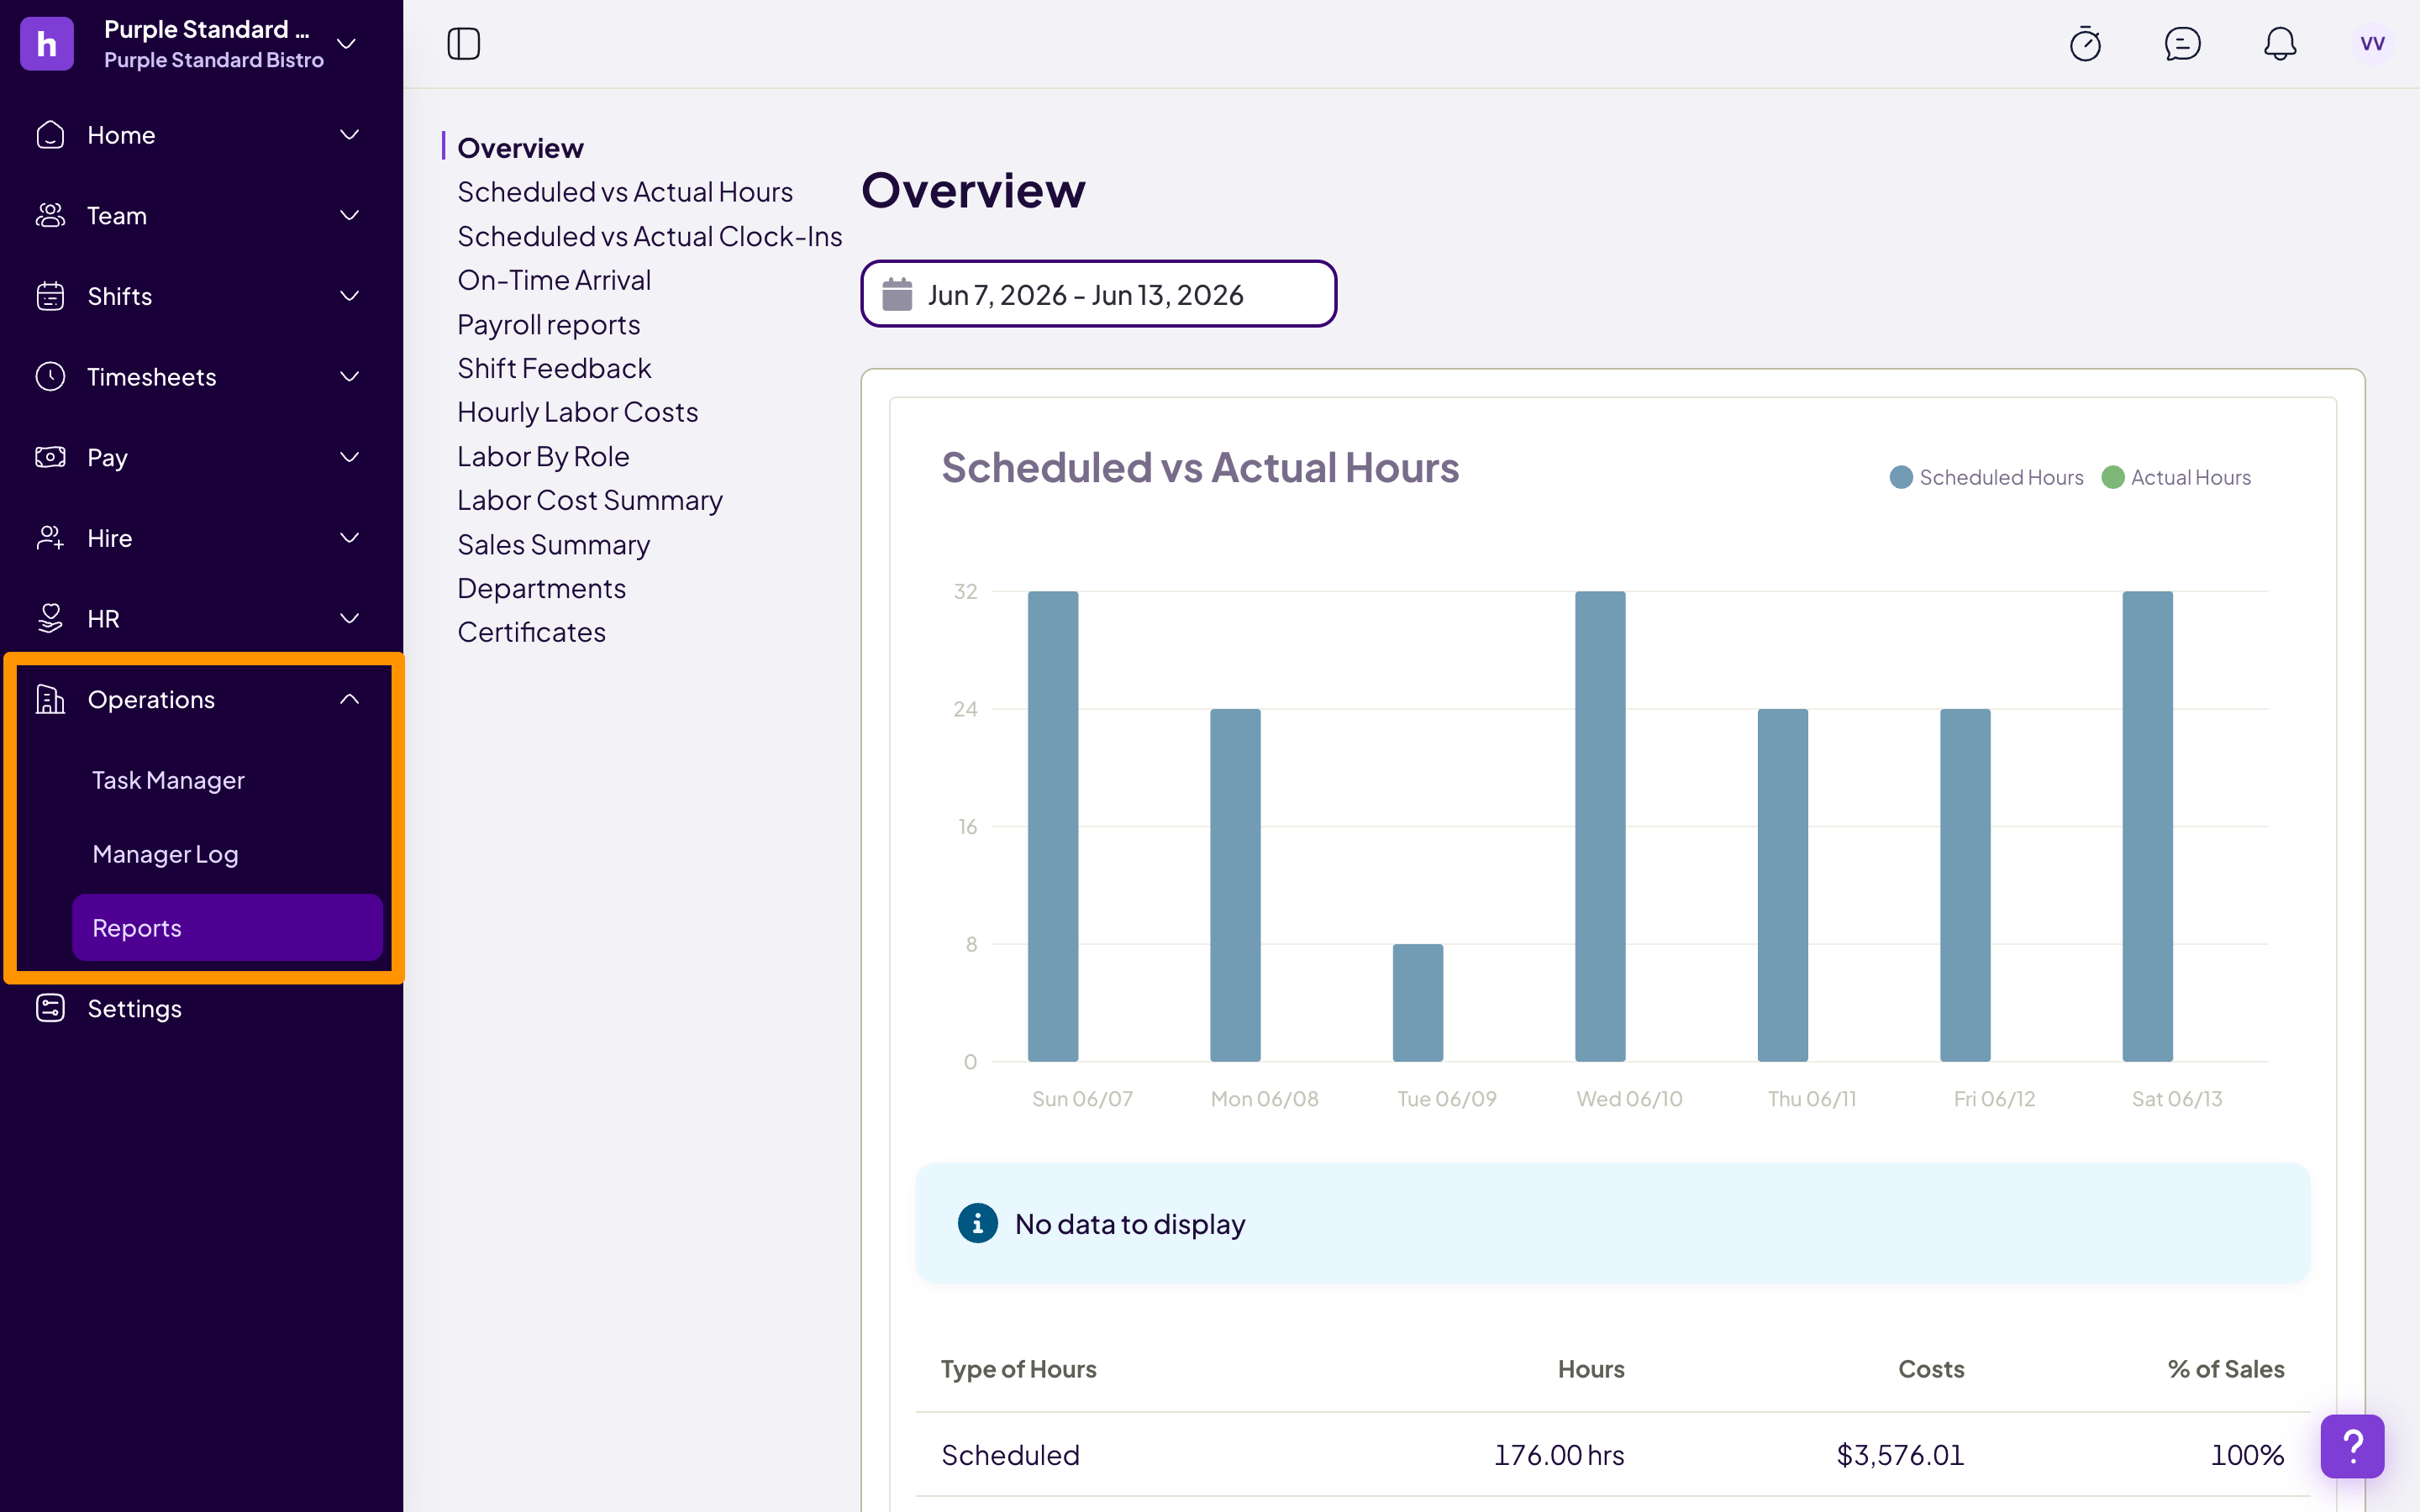The width and height of the screenshot is (2420, 1512).
Task: Select the Reports menu item
Action: (227, 927)
